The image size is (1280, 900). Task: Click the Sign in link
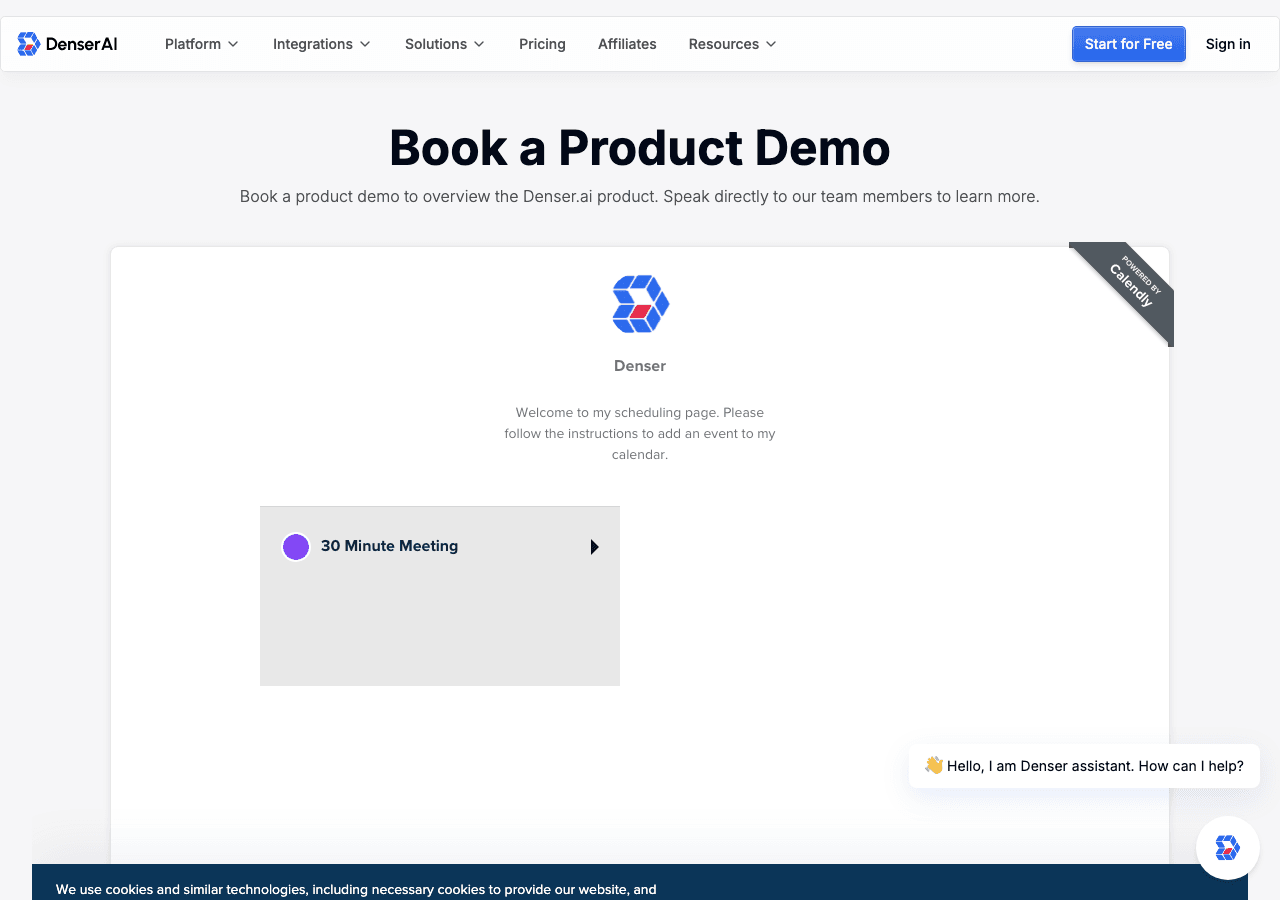[x=1228, y=44]
